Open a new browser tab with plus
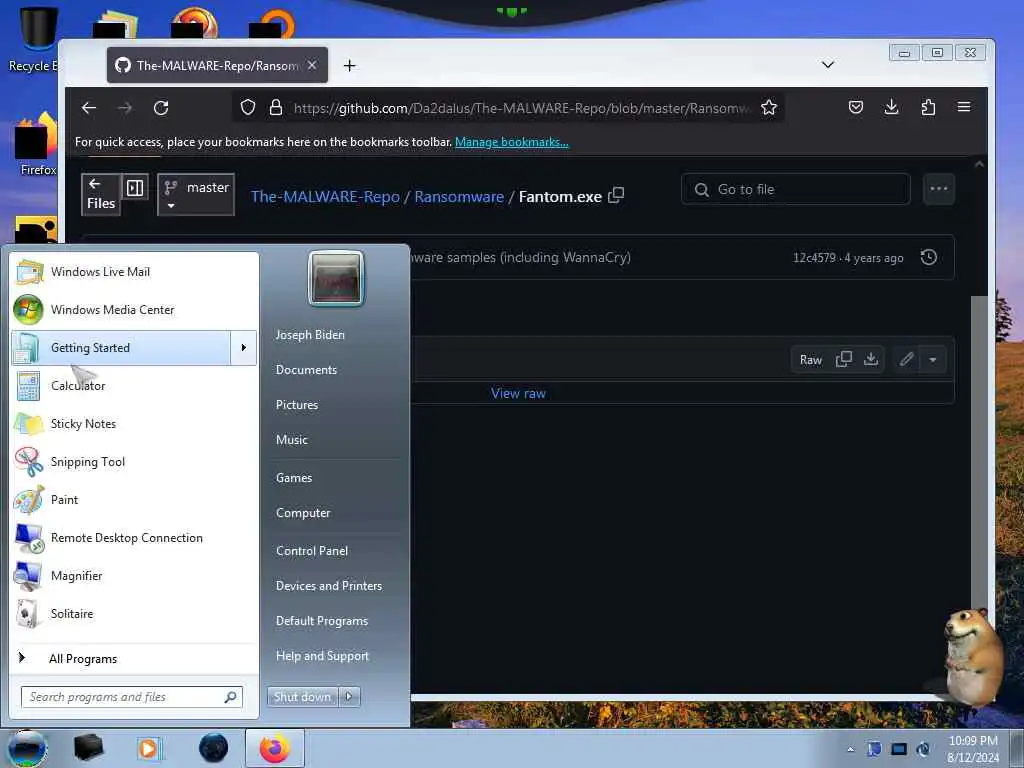Screen dimensions: 1024x768 point(349,65)
